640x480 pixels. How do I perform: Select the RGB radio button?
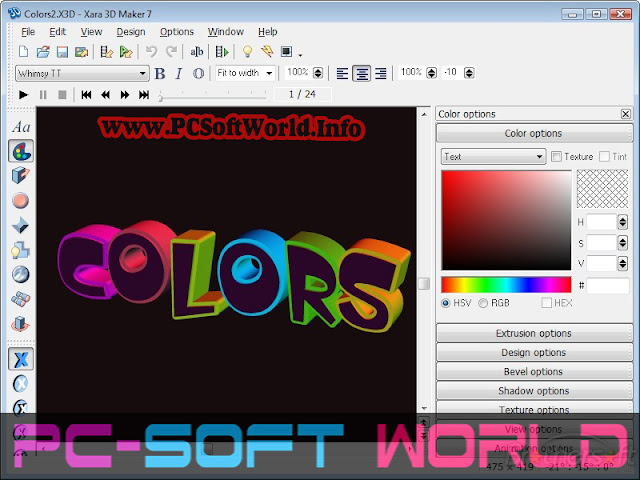tap(483, 303)
